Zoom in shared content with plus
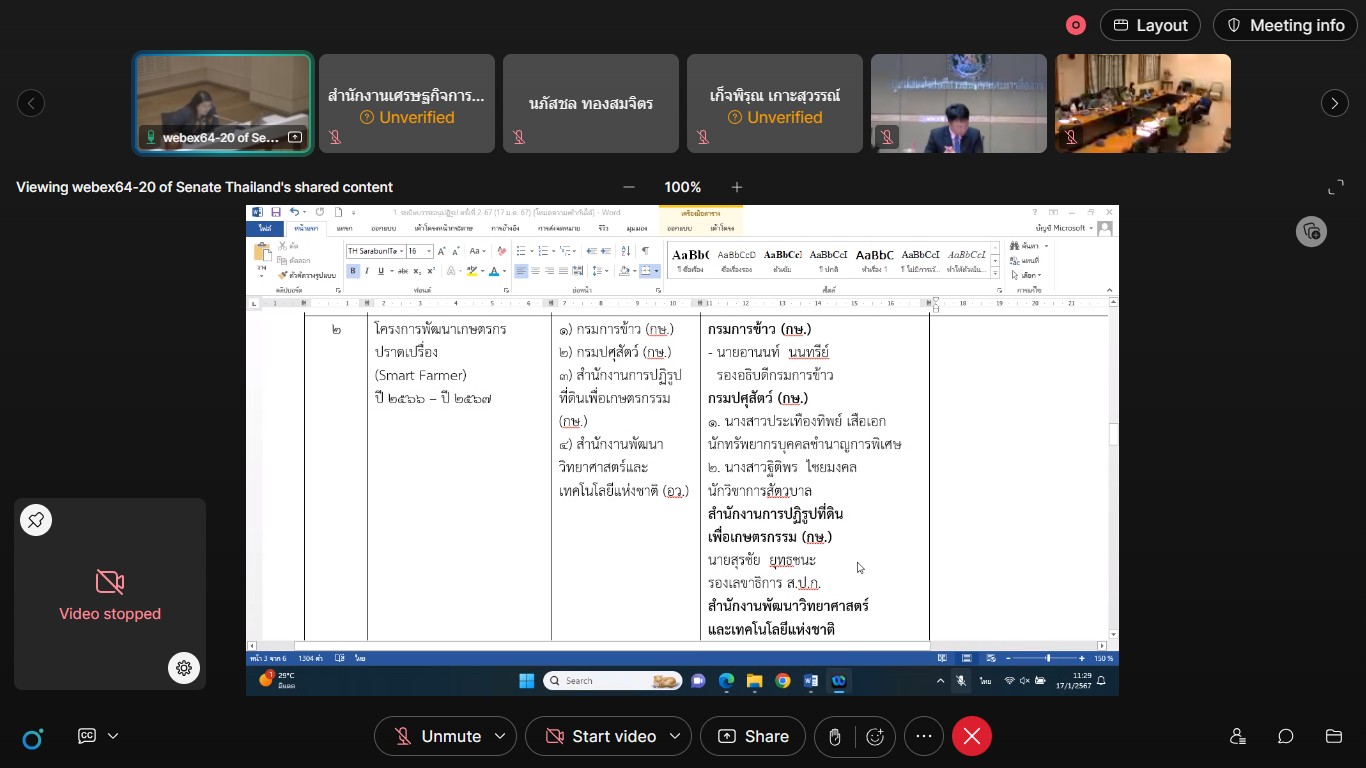 coord(737,187)
